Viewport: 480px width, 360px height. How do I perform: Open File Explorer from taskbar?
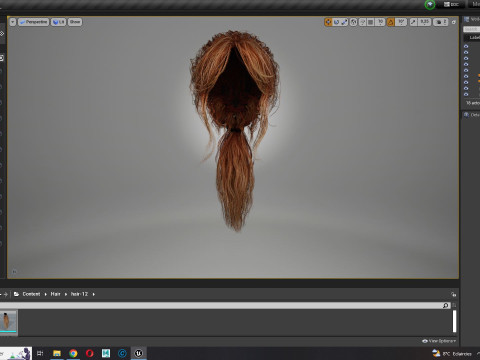point(57,353)
